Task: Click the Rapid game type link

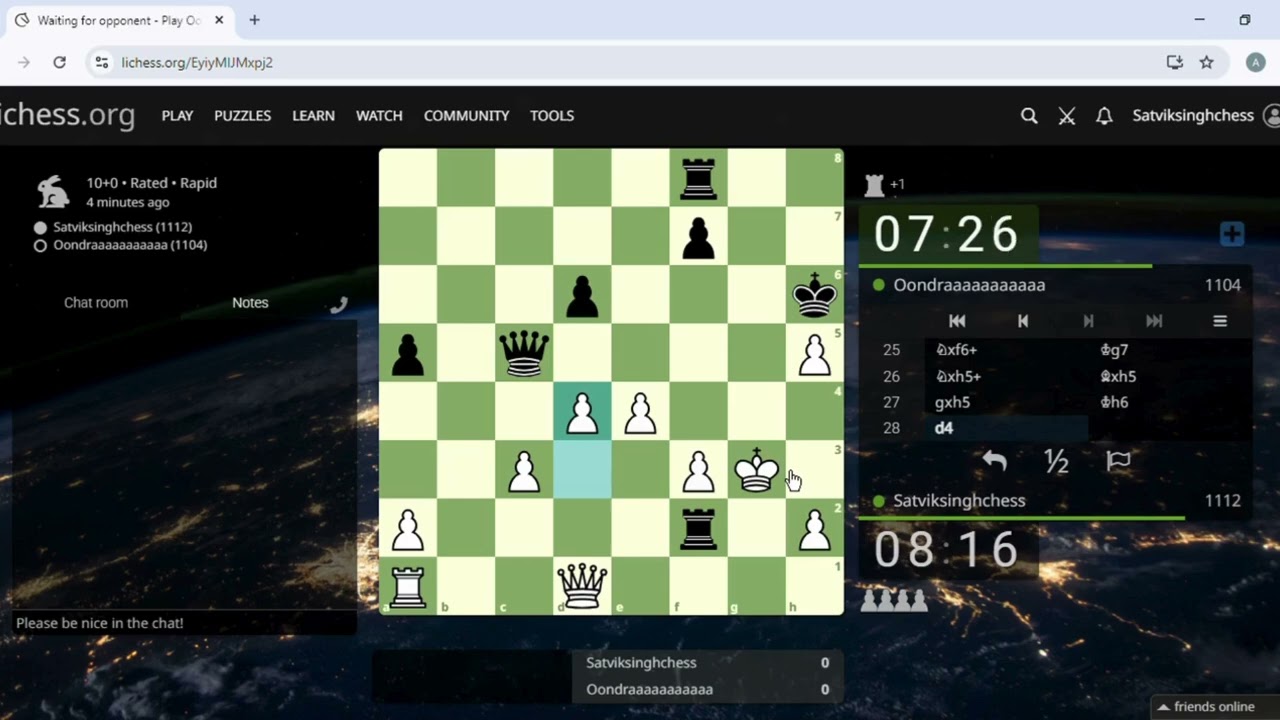Action: [x=197, y=183]
